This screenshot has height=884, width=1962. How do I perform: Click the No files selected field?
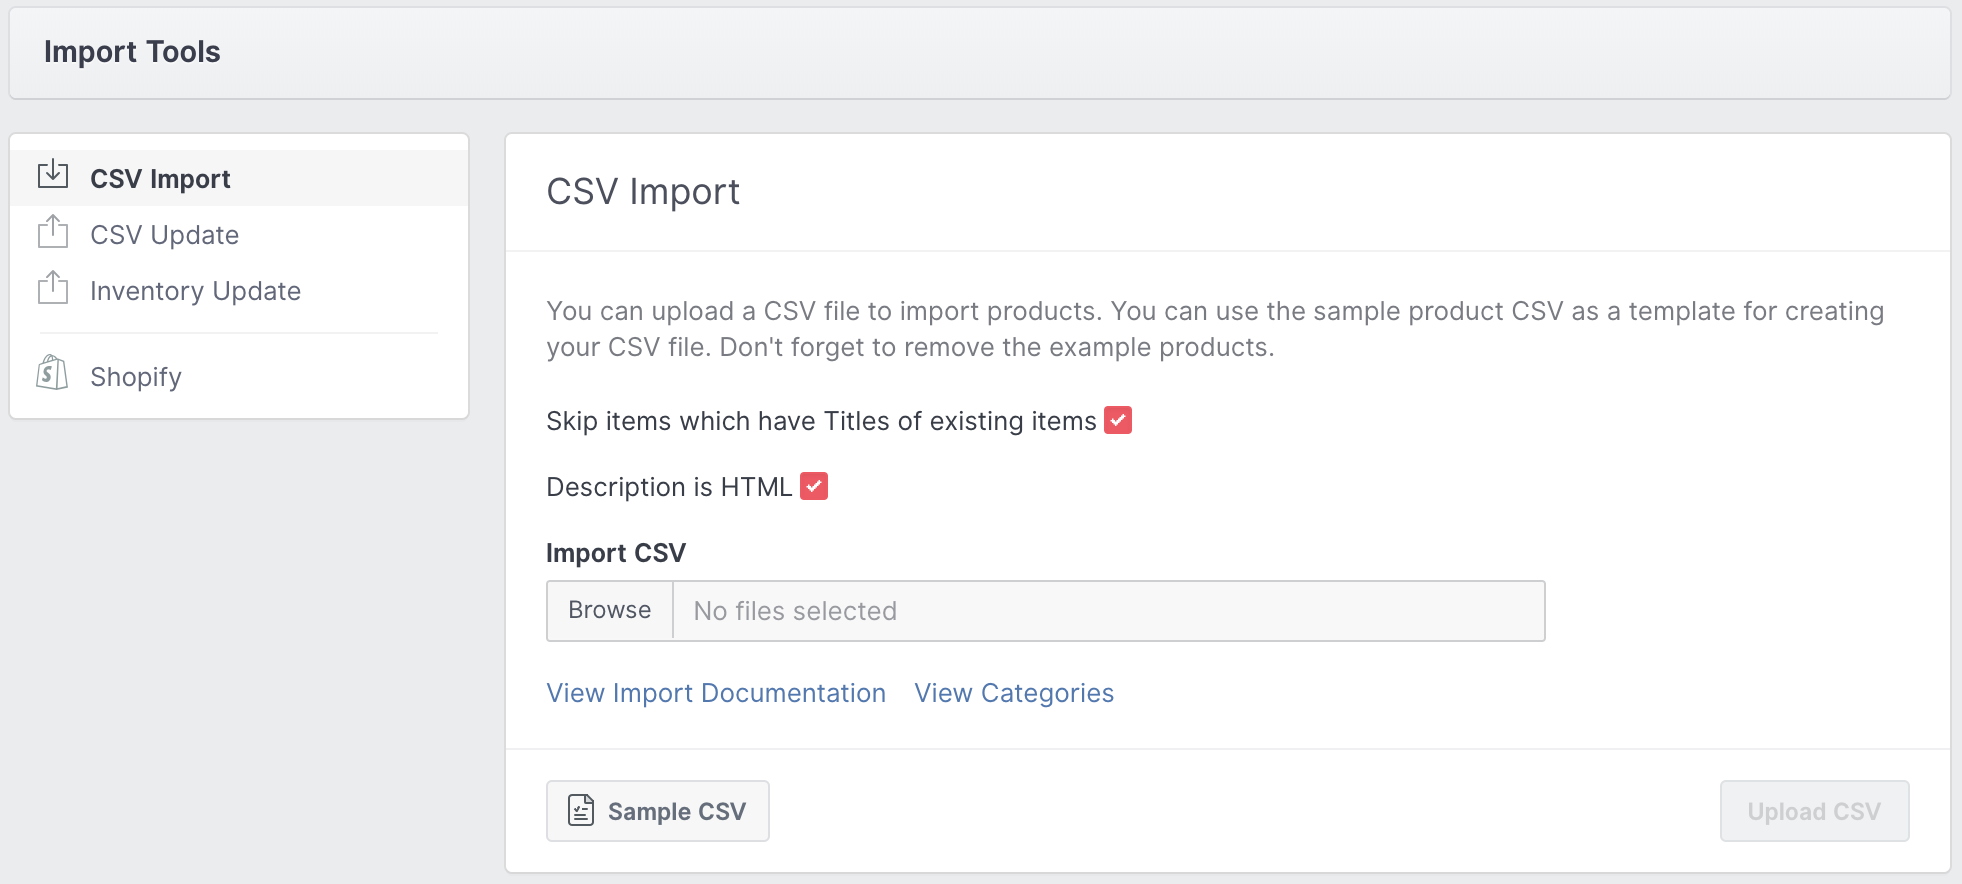(1108, 611)
